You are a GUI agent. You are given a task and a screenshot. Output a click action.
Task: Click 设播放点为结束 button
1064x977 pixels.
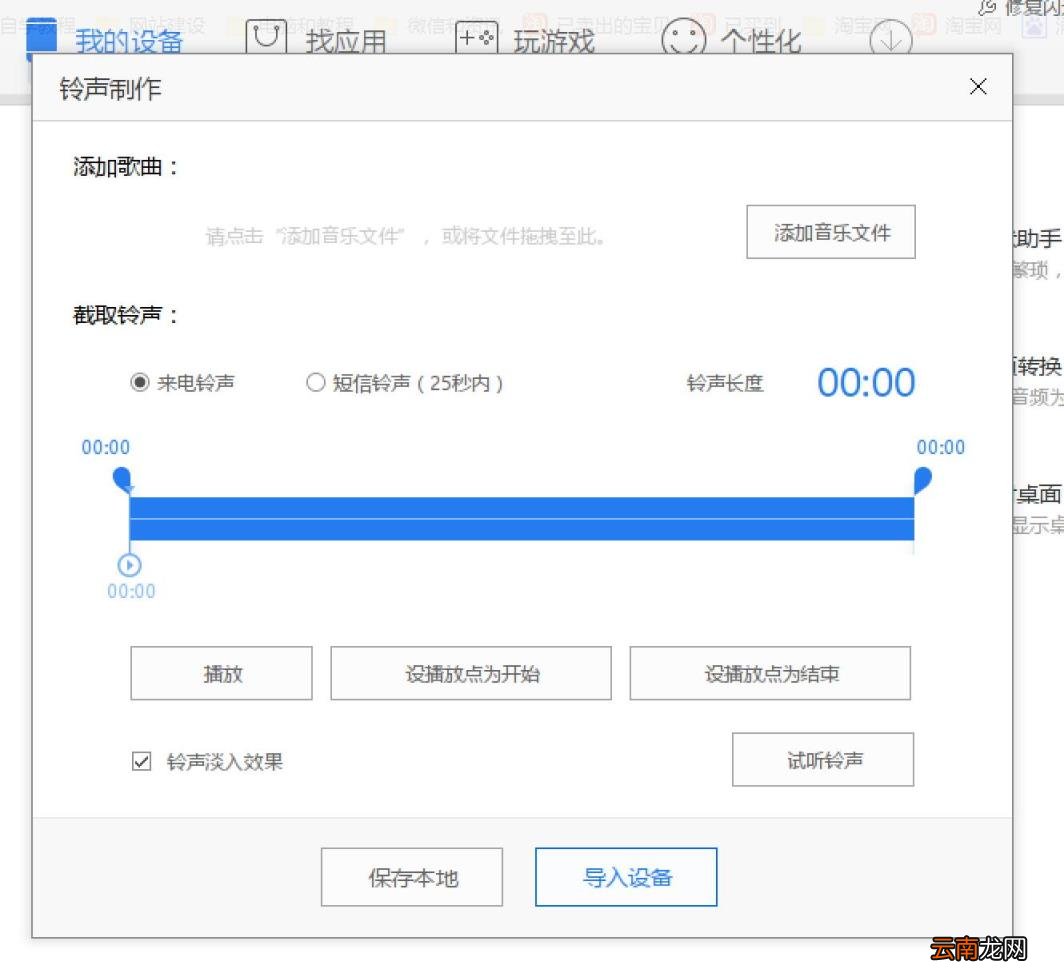click(x=770, y=673)
